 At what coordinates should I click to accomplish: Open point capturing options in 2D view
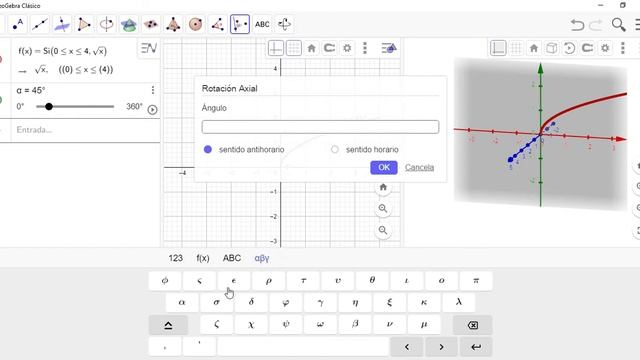click(x=329, y=48)
